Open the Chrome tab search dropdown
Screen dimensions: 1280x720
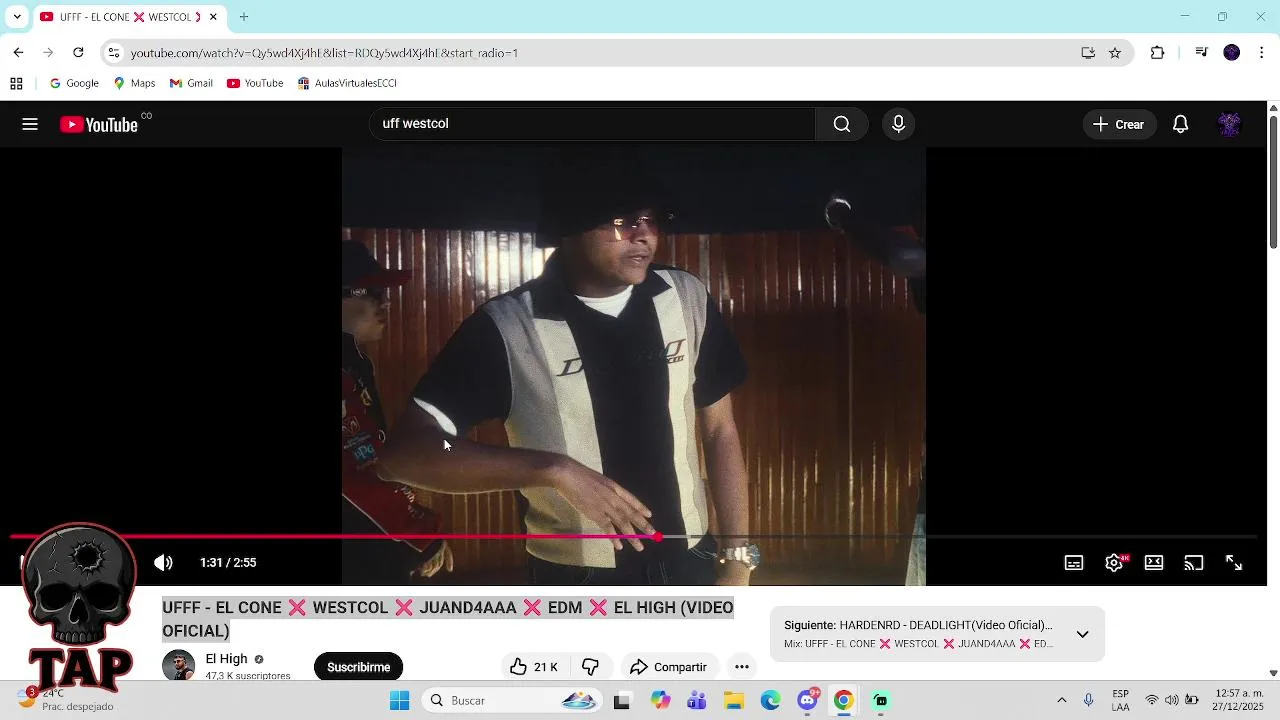[16, 17]
